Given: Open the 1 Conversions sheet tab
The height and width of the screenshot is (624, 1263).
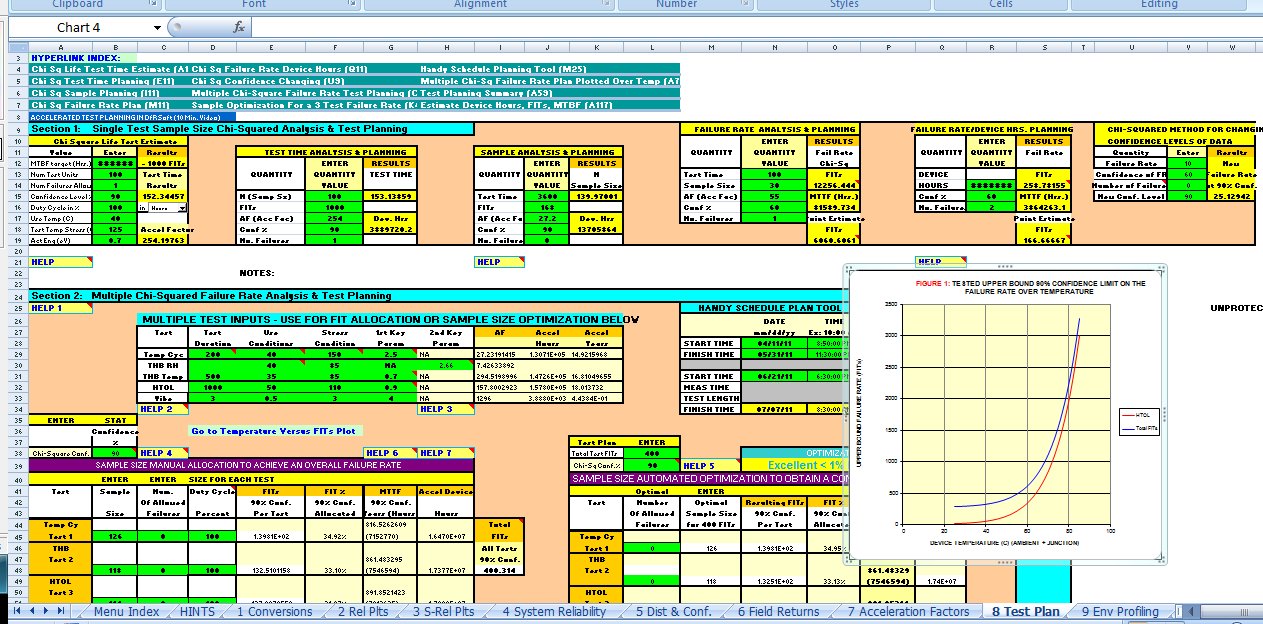Looking at the screenshot, I should tap(273, 611).
